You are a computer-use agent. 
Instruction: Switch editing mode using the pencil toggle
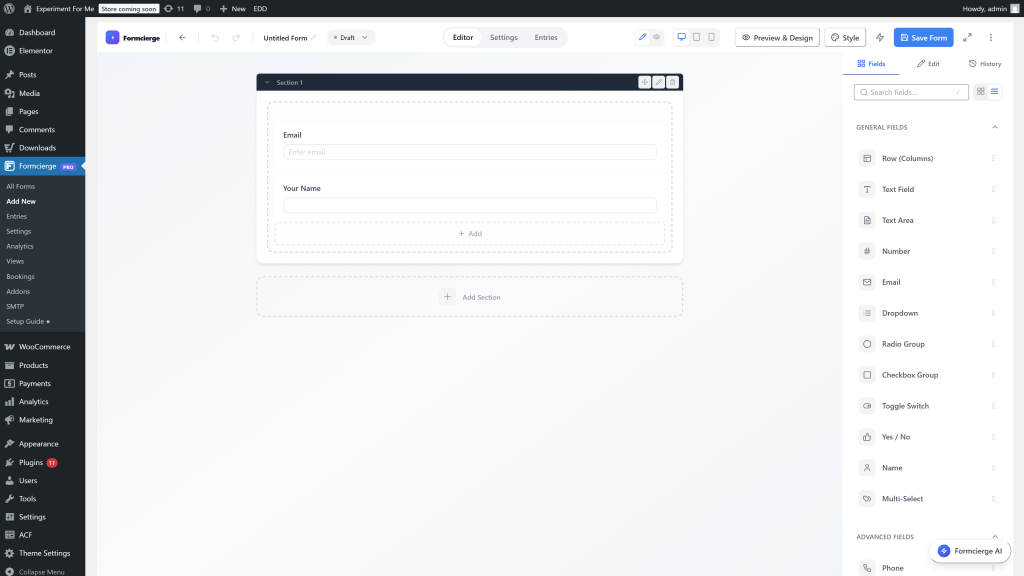click(x=642, y=37)
